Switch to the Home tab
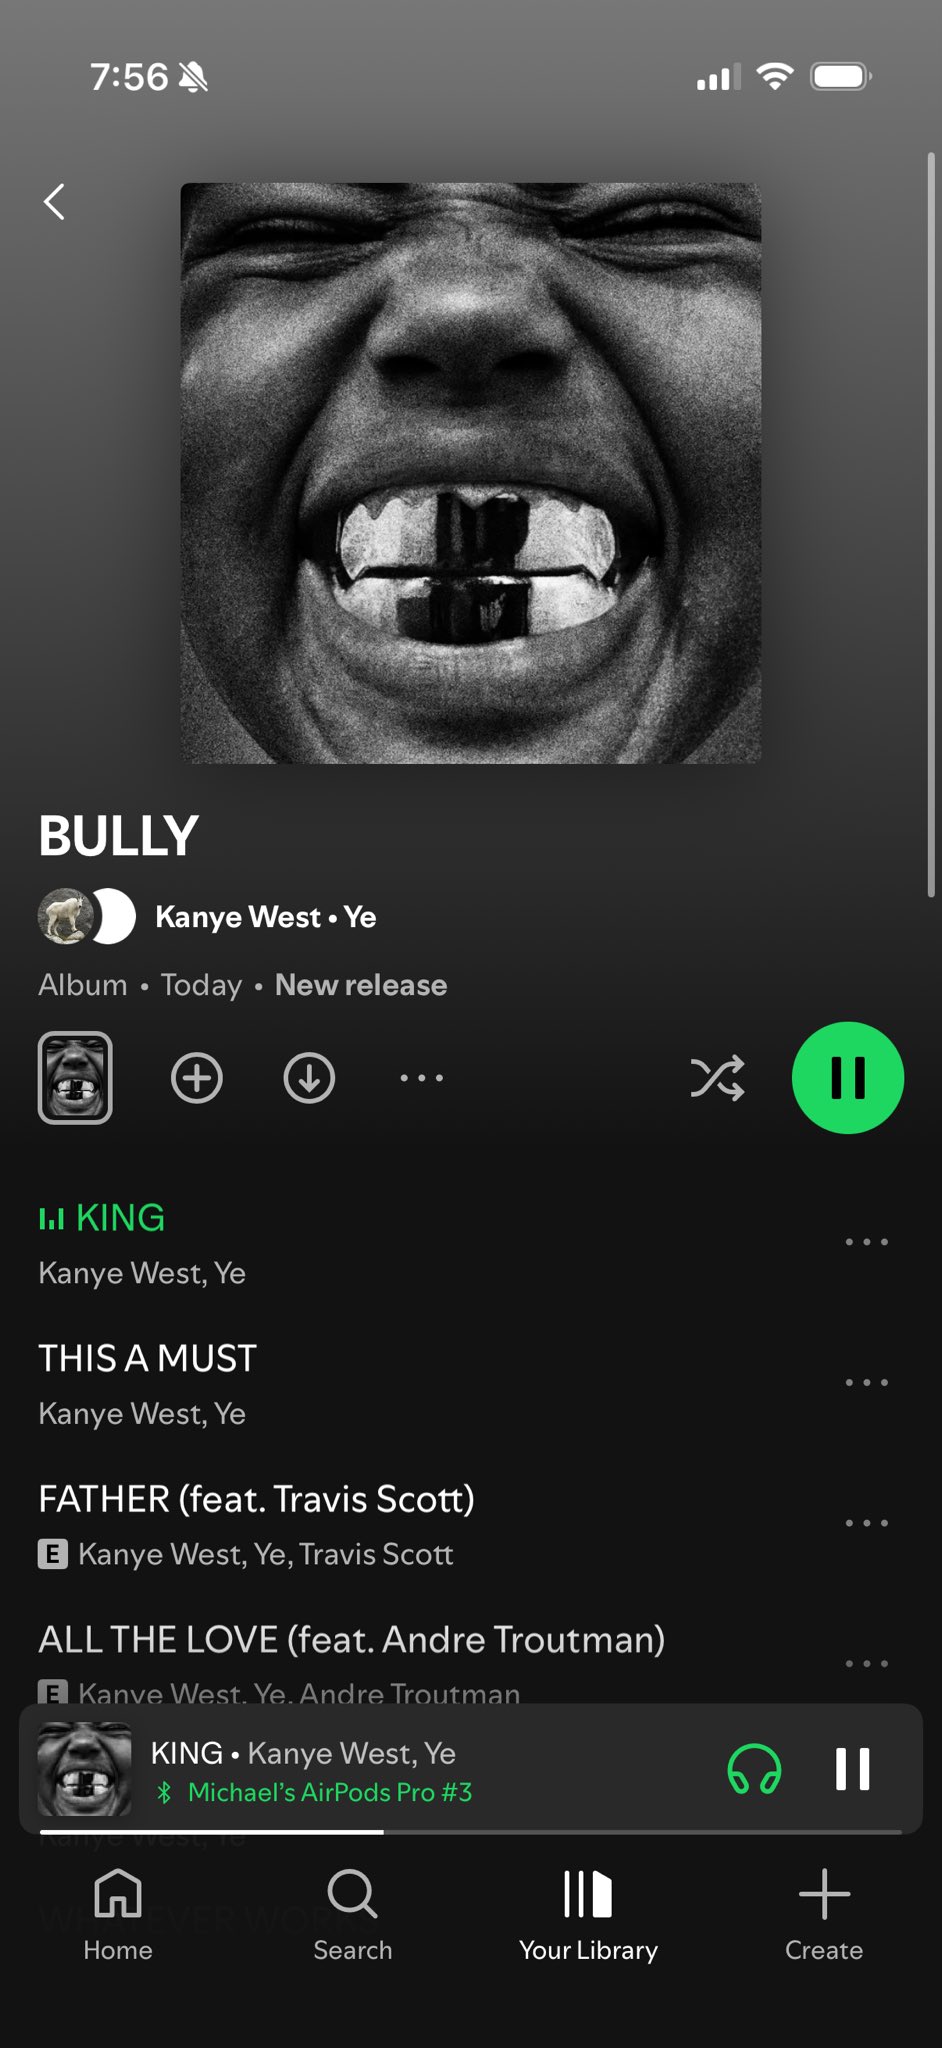The width and height of the screenshot is (942, 2048). pyautogui.click(x=118, y=1915)
